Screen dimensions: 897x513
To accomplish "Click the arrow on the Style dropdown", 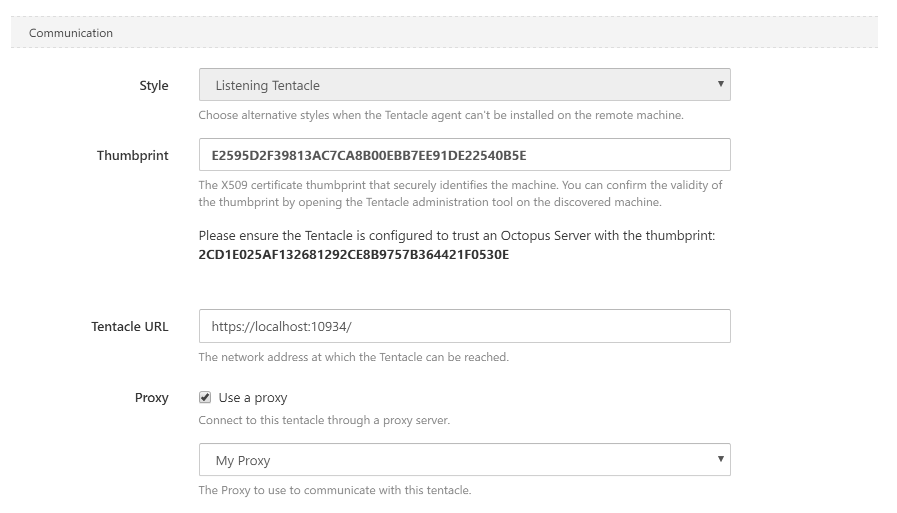I will [720, 84].
